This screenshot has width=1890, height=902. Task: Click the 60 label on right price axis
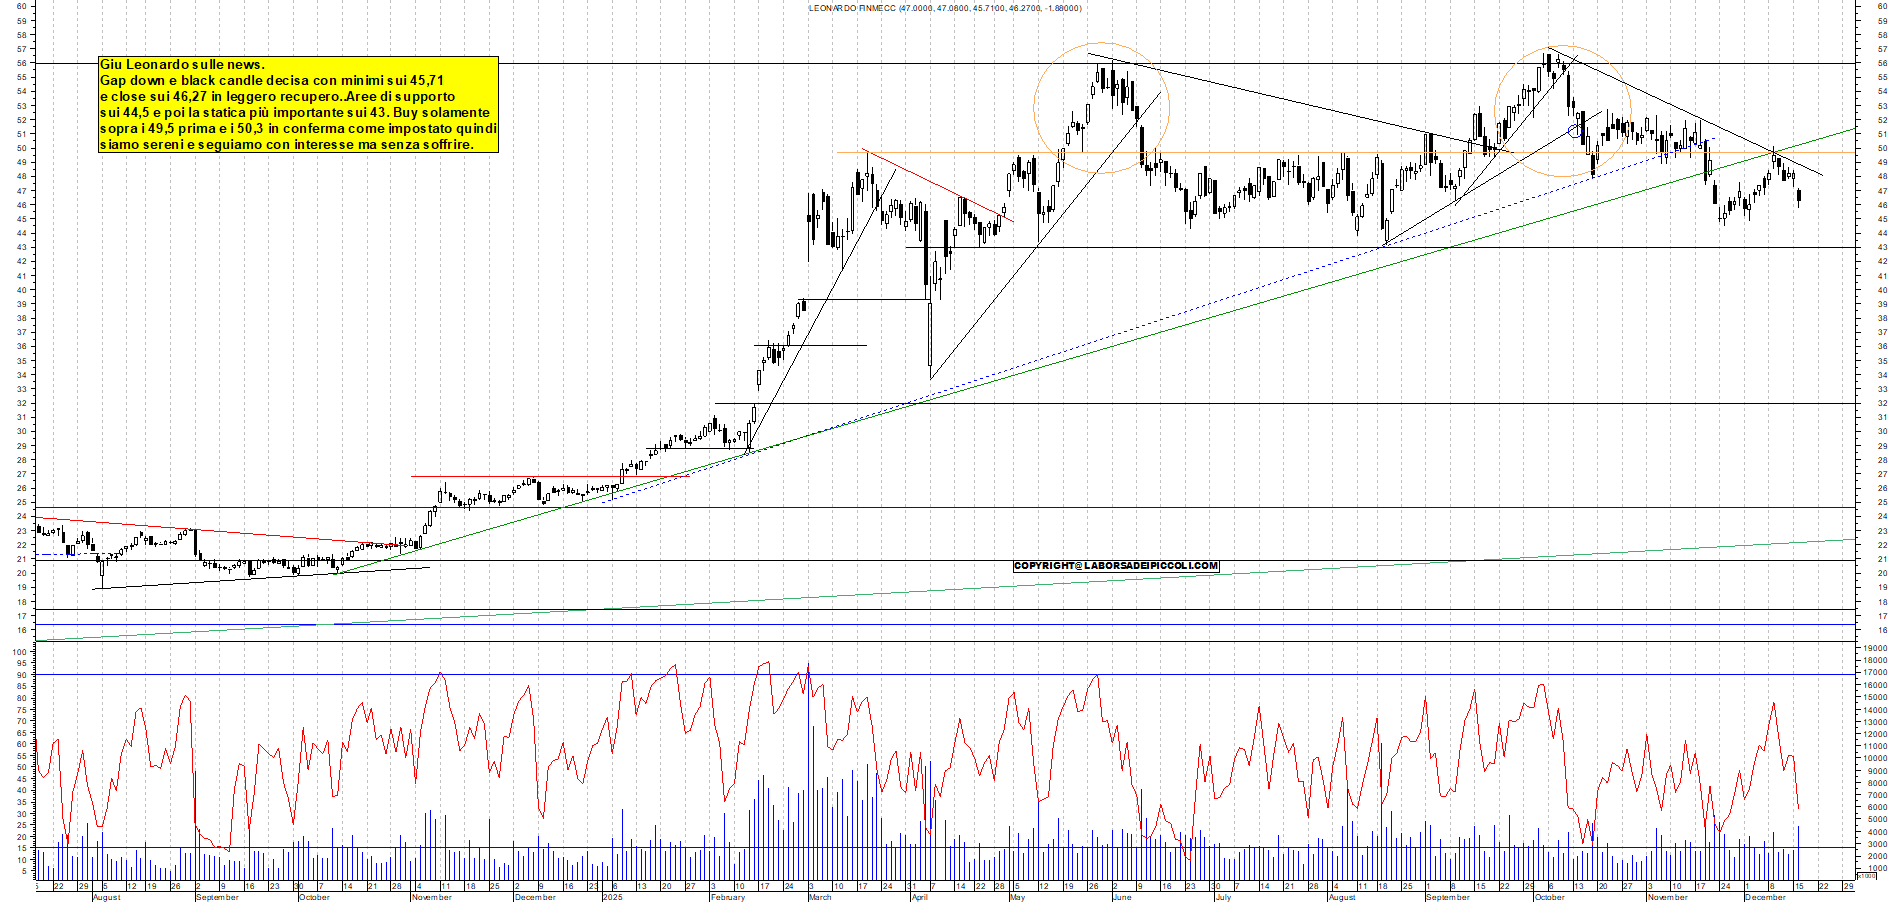point(1882,6)
